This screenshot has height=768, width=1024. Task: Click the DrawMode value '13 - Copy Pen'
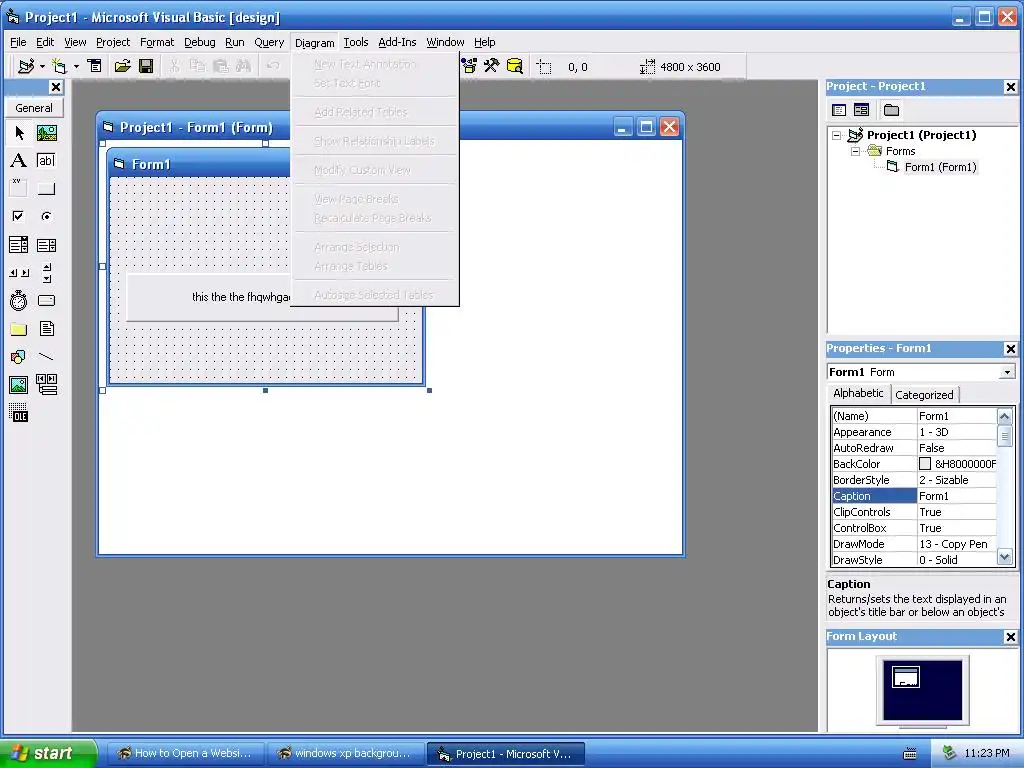pos(953,544)
